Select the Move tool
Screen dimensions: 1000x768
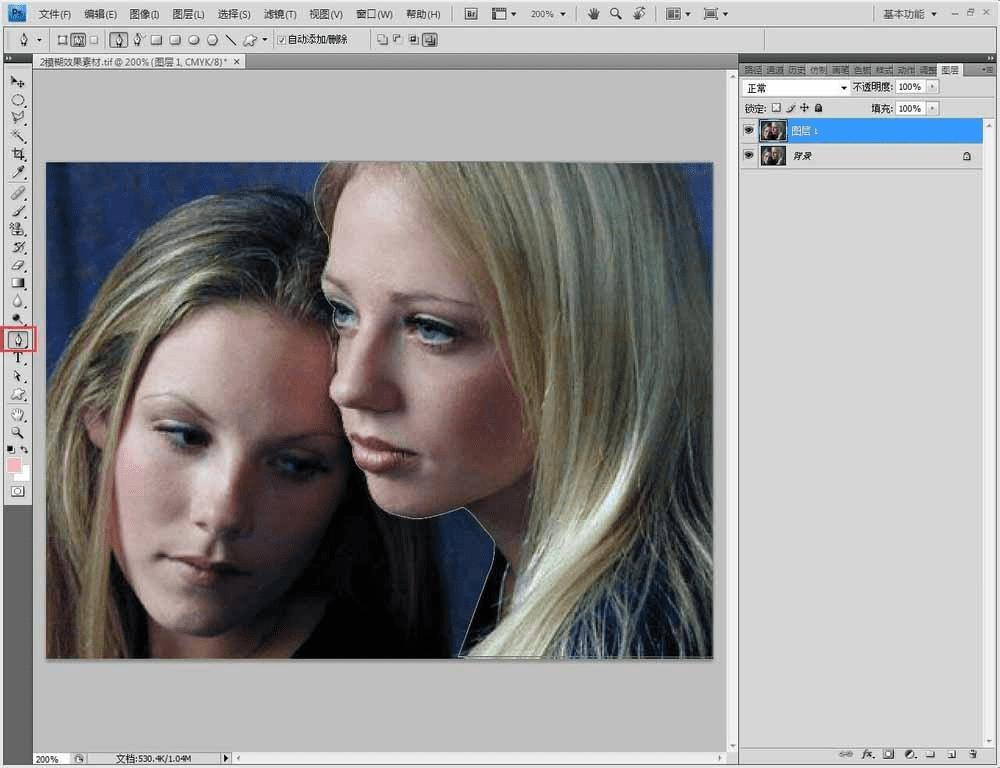coord(17,82)
